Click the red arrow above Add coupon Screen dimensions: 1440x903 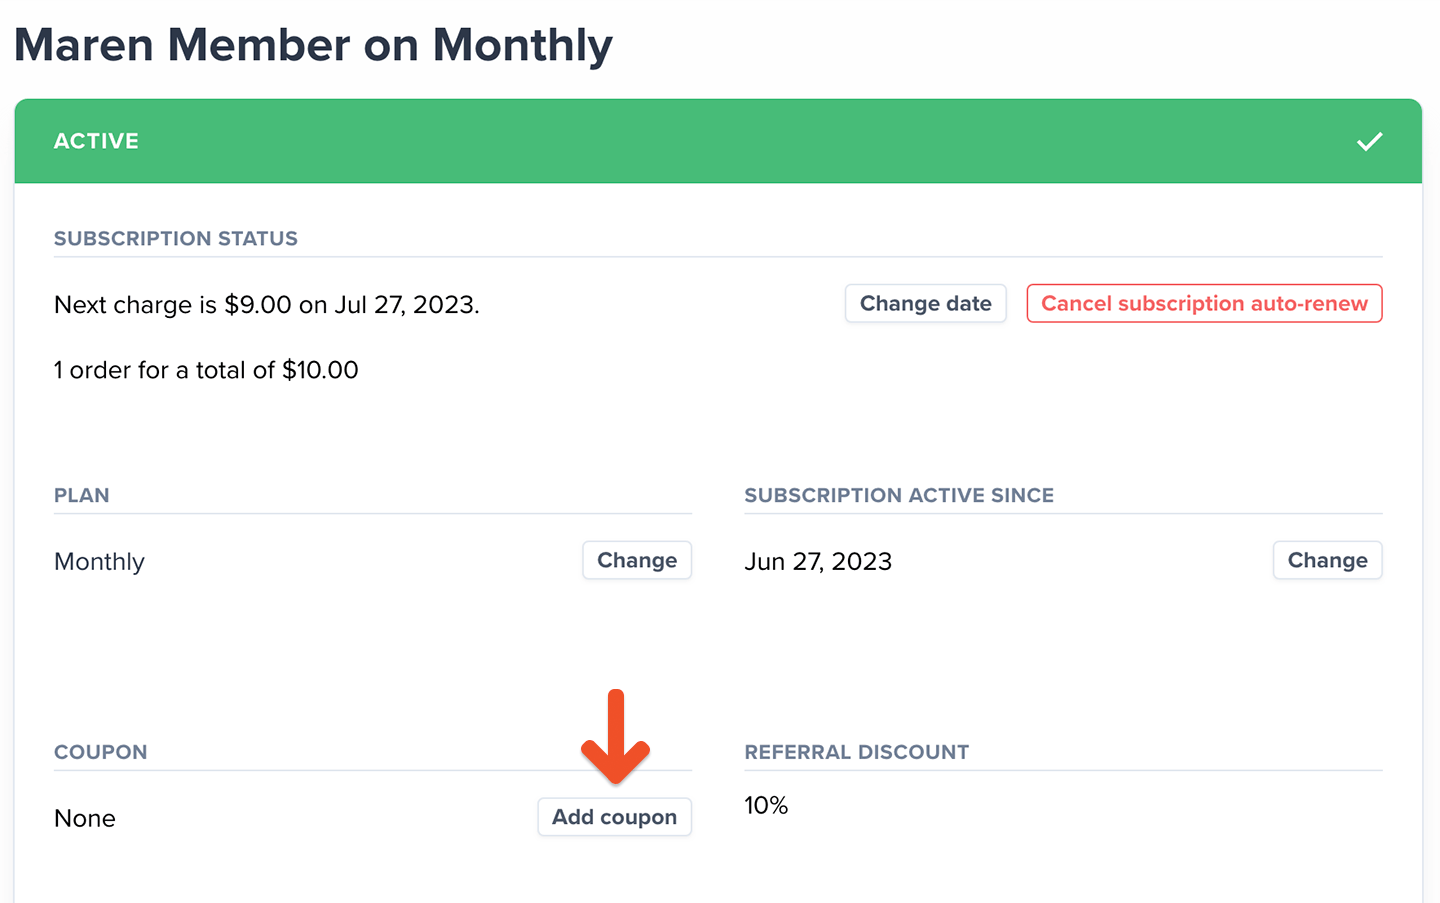pyautogui.click(x=616, y=738)
